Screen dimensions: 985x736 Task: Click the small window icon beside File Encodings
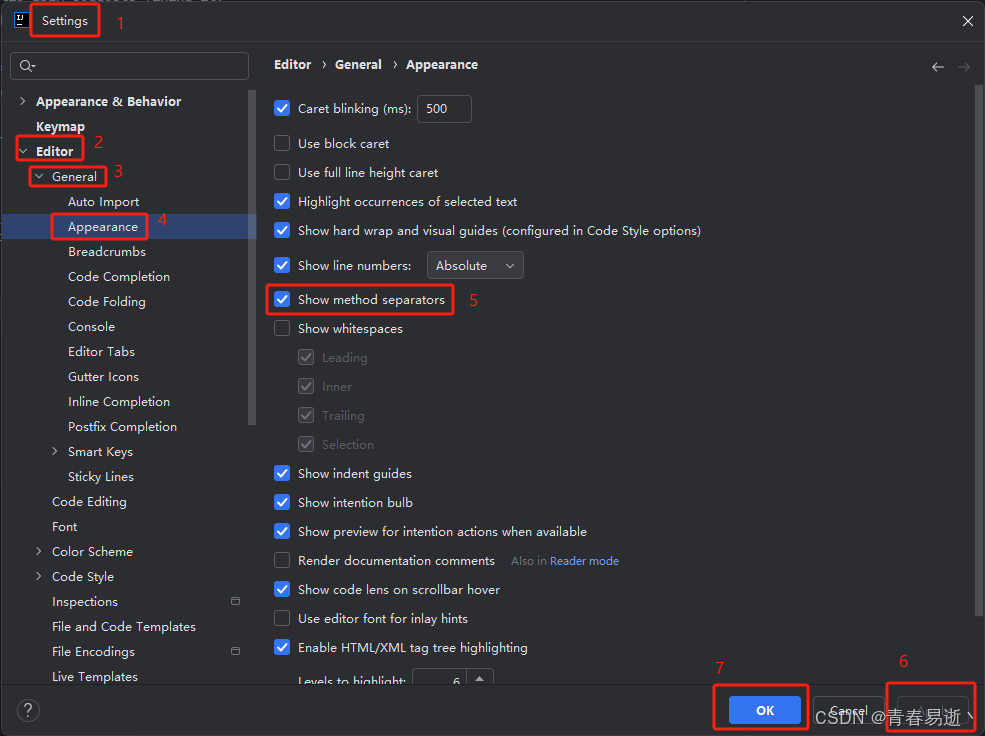pyautogui.click(x=235, y=650)
